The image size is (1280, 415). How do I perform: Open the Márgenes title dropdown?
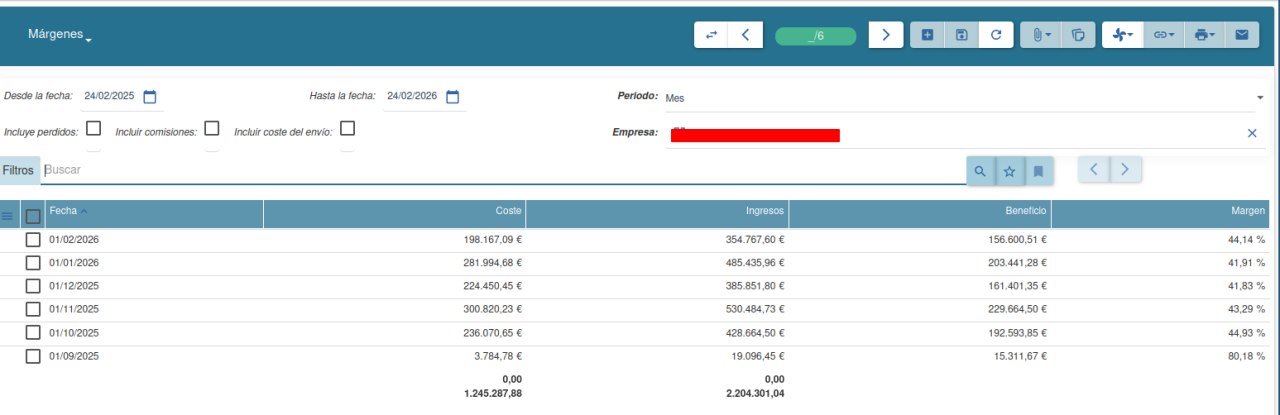tap(60, 35)
